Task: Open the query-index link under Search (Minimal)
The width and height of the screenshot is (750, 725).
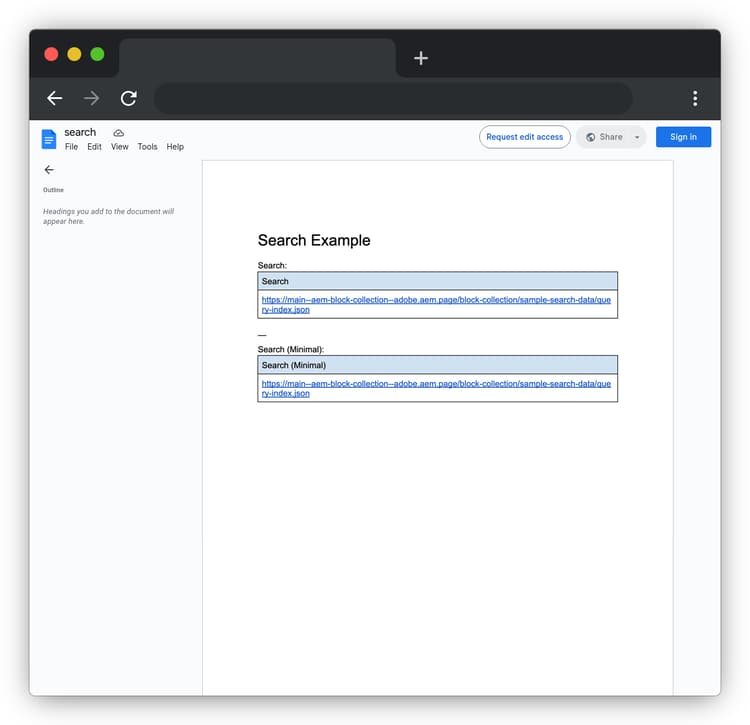Action: 435,384
